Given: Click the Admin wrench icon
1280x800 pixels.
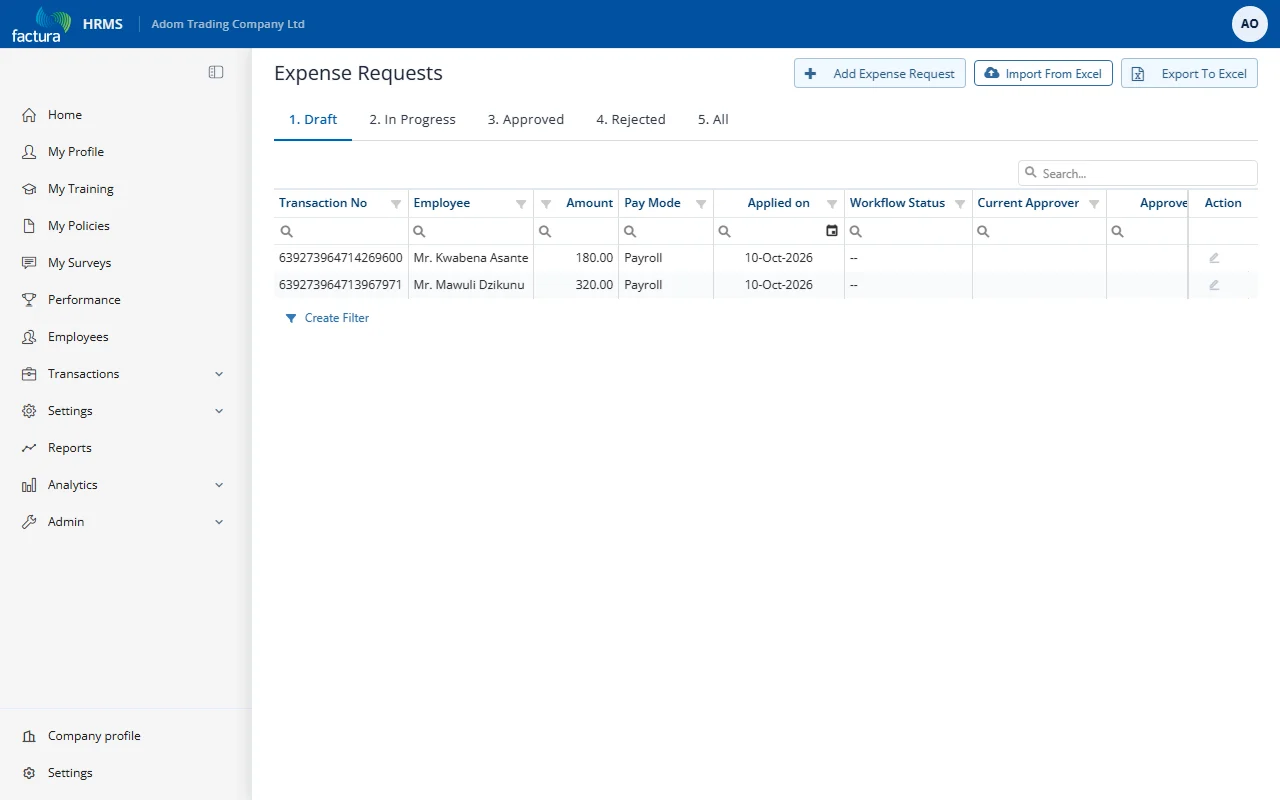Looking at the screenshot, I should (29, 522).
